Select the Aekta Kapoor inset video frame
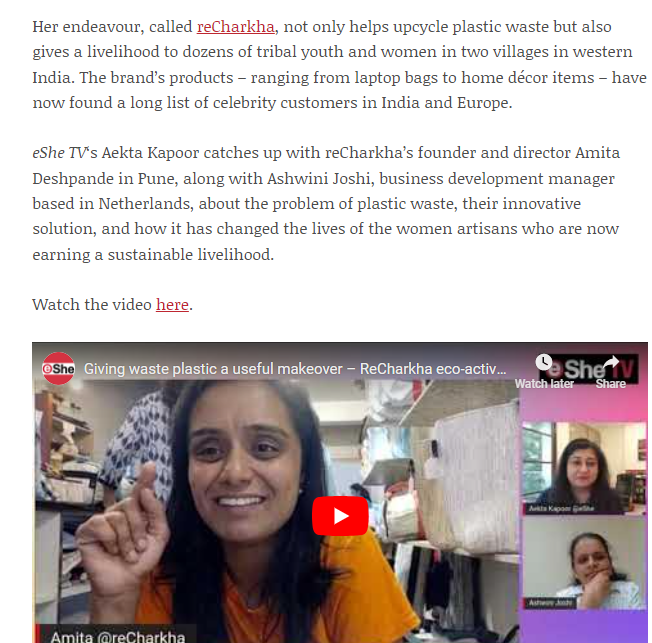652x643 pixels. [584, 469]
